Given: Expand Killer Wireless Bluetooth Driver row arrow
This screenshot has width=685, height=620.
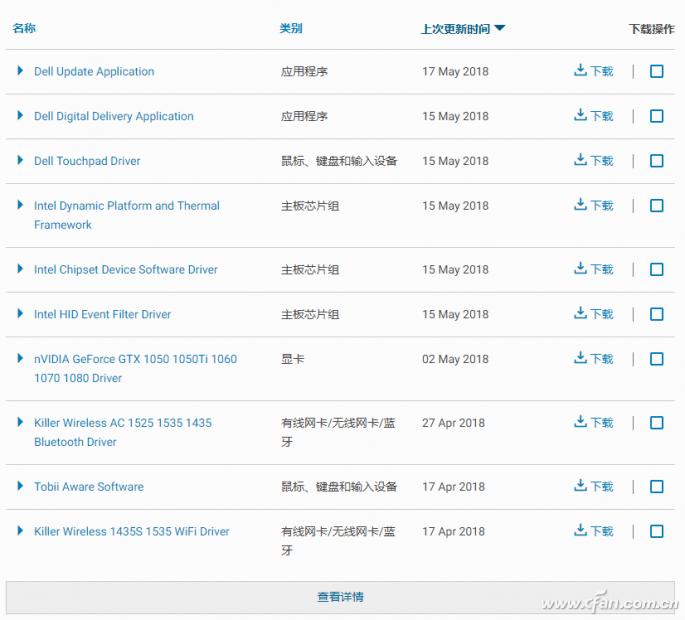Looking at the screenshot, I should tap(20, 422).
